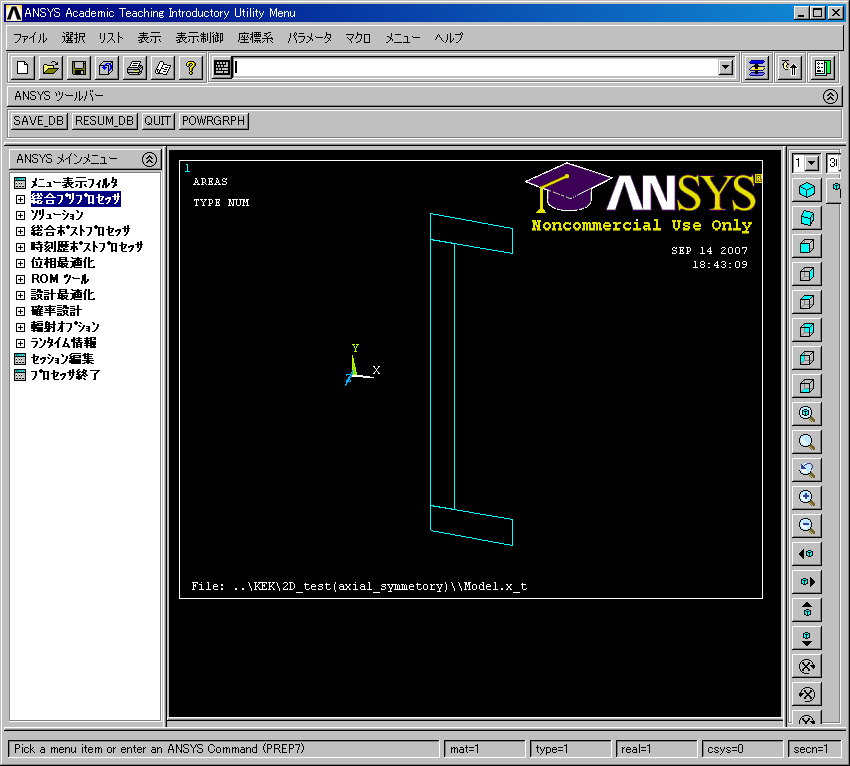Expand the 確率設計 tree node
850x766 pixels.
pos(20,311)
